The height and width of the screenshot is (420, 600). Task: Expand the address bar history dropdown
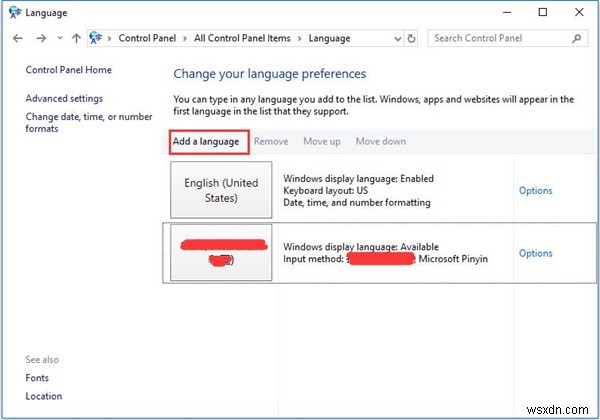tap(398, 39)
